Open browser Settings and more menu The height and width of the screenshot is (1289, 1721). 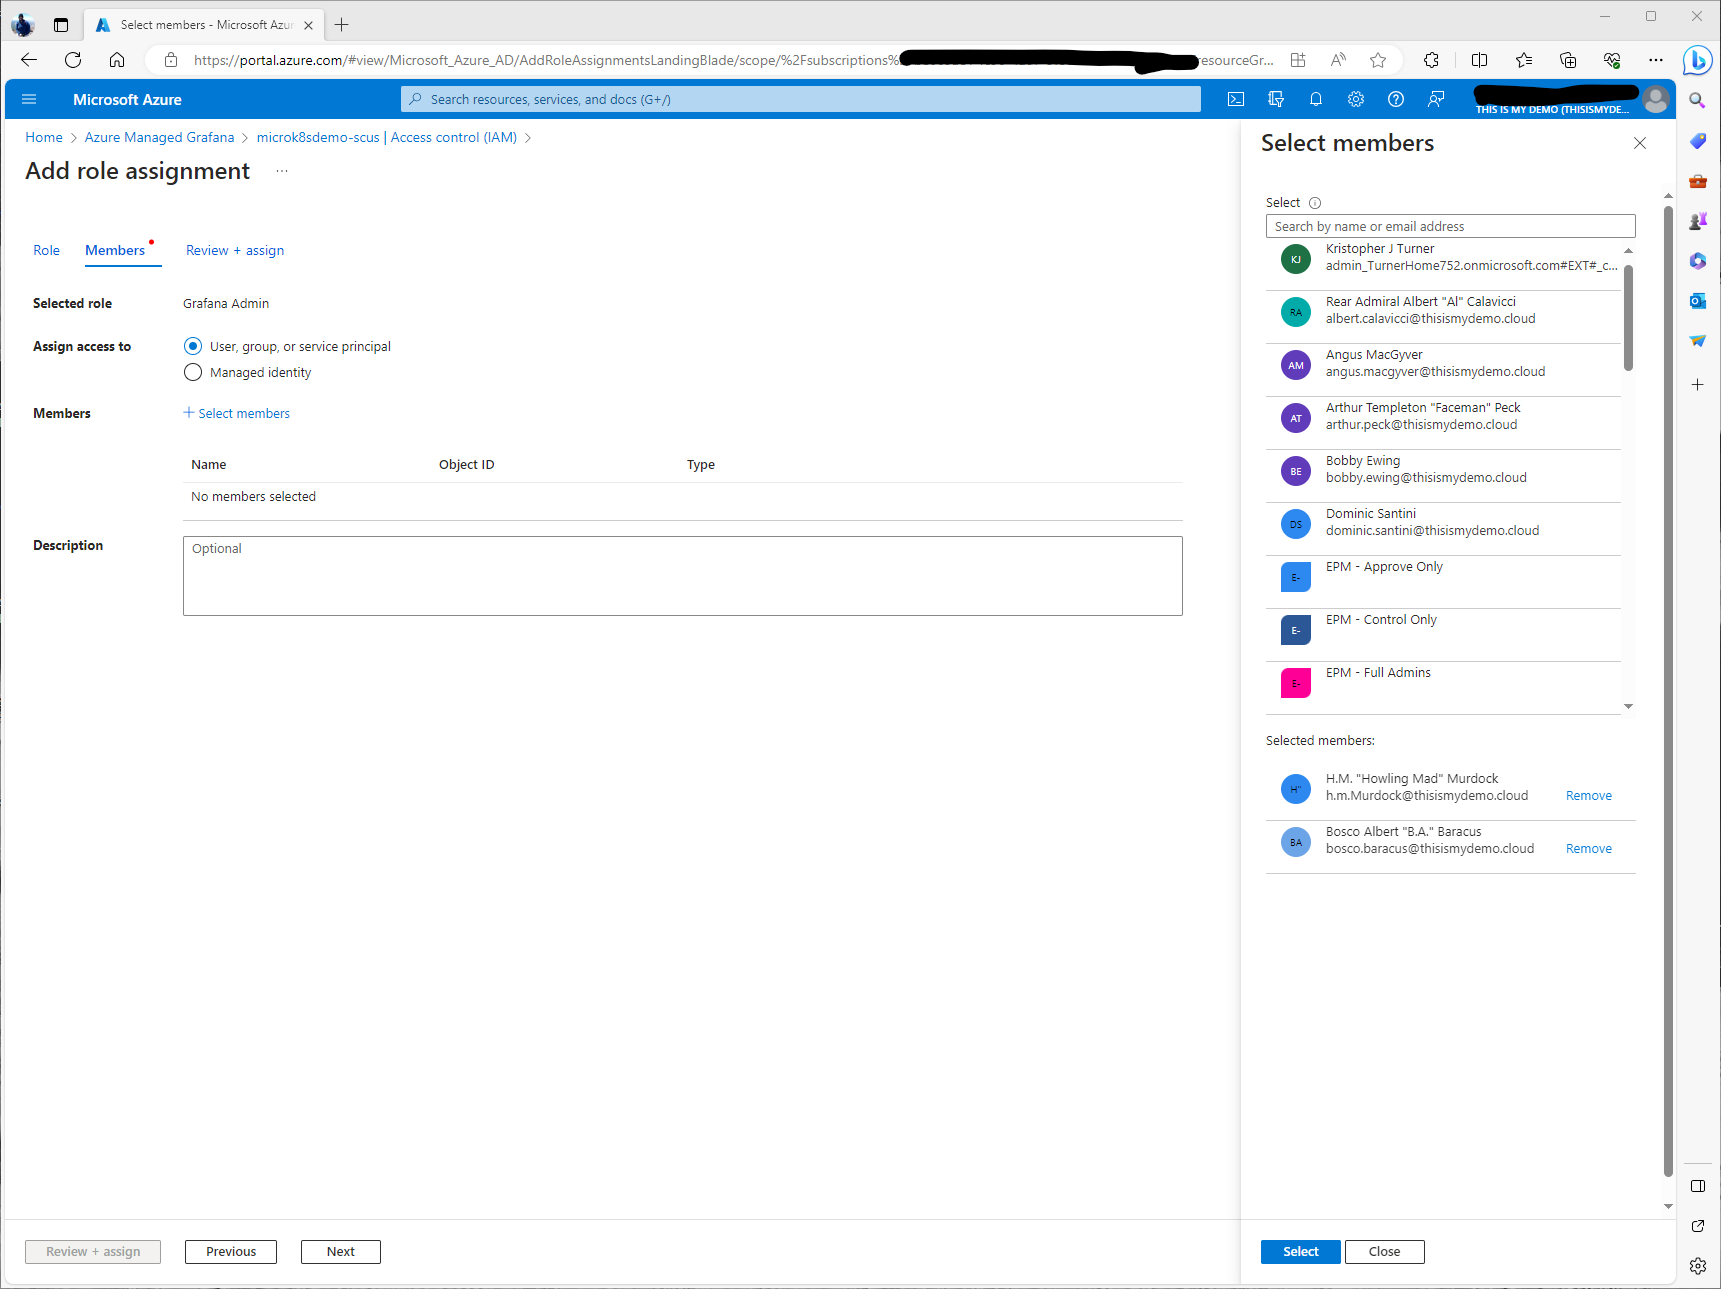tap(1656, 60)
